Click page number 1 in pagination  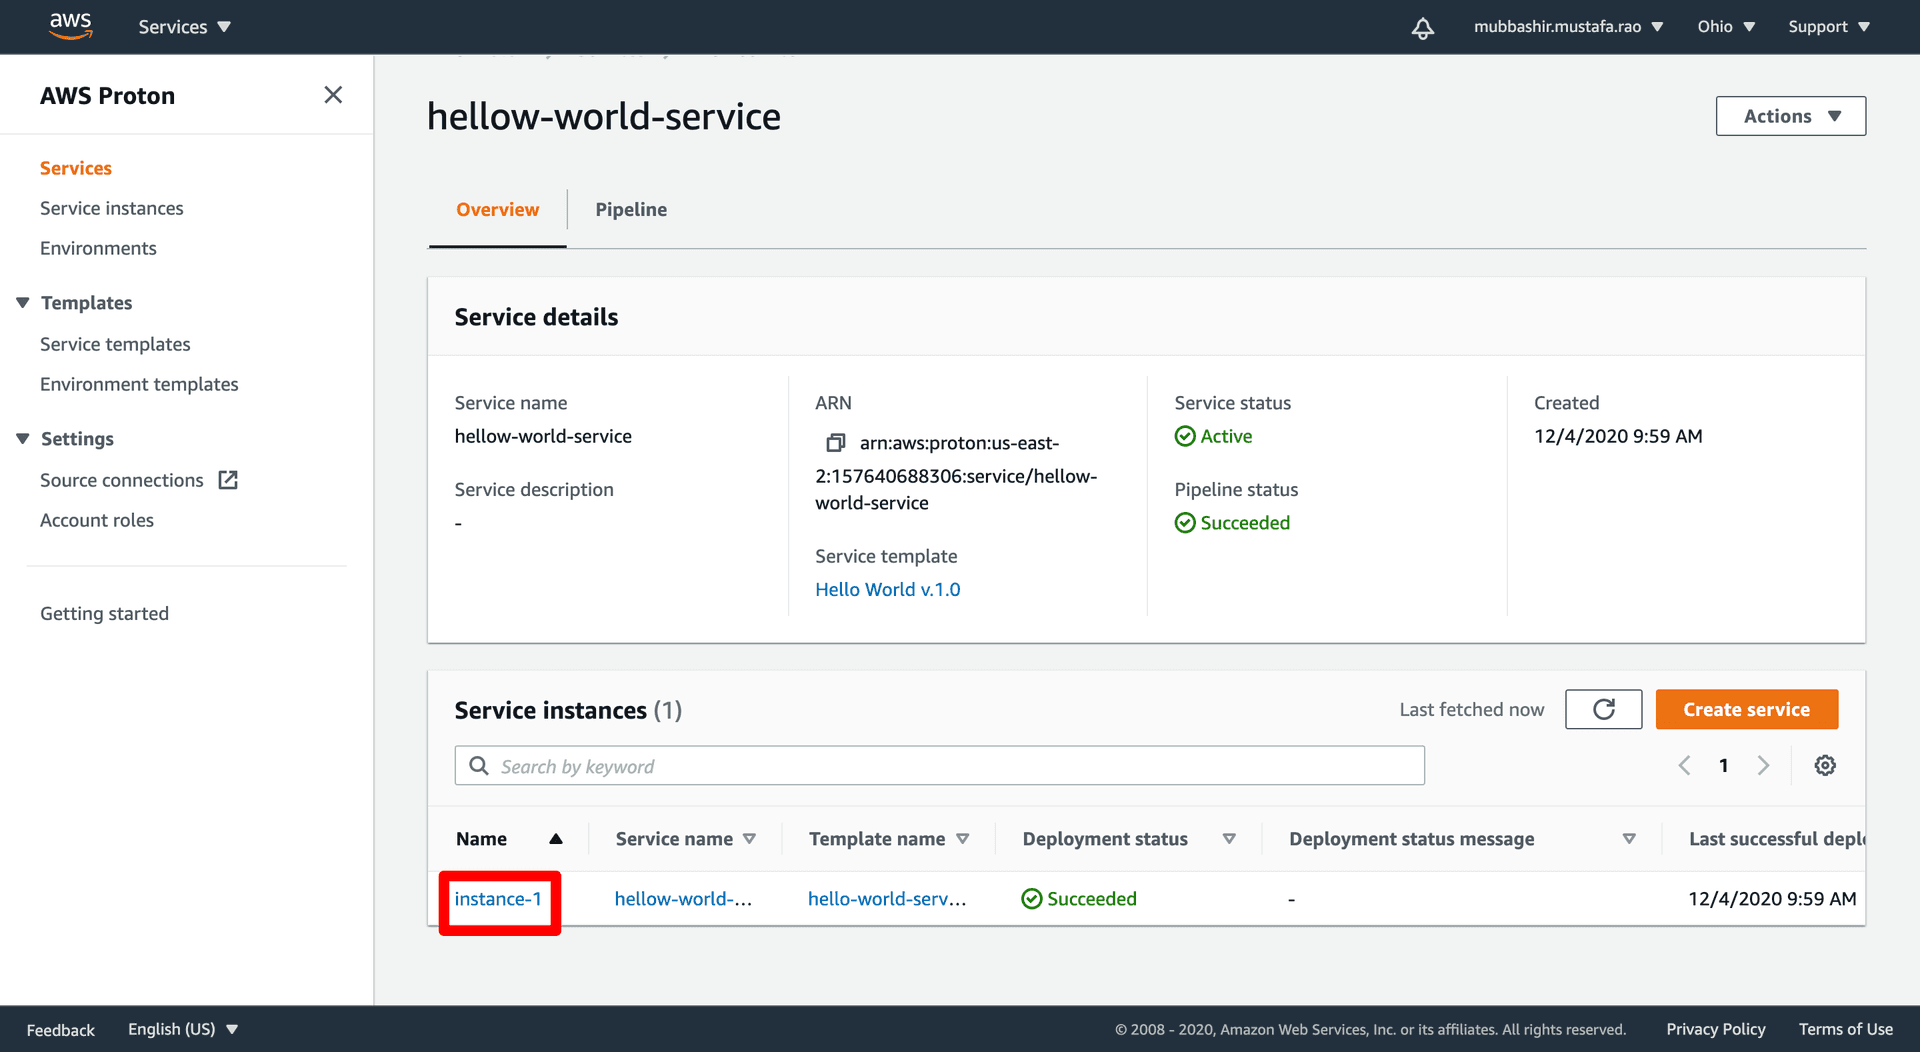(1723, 765)
